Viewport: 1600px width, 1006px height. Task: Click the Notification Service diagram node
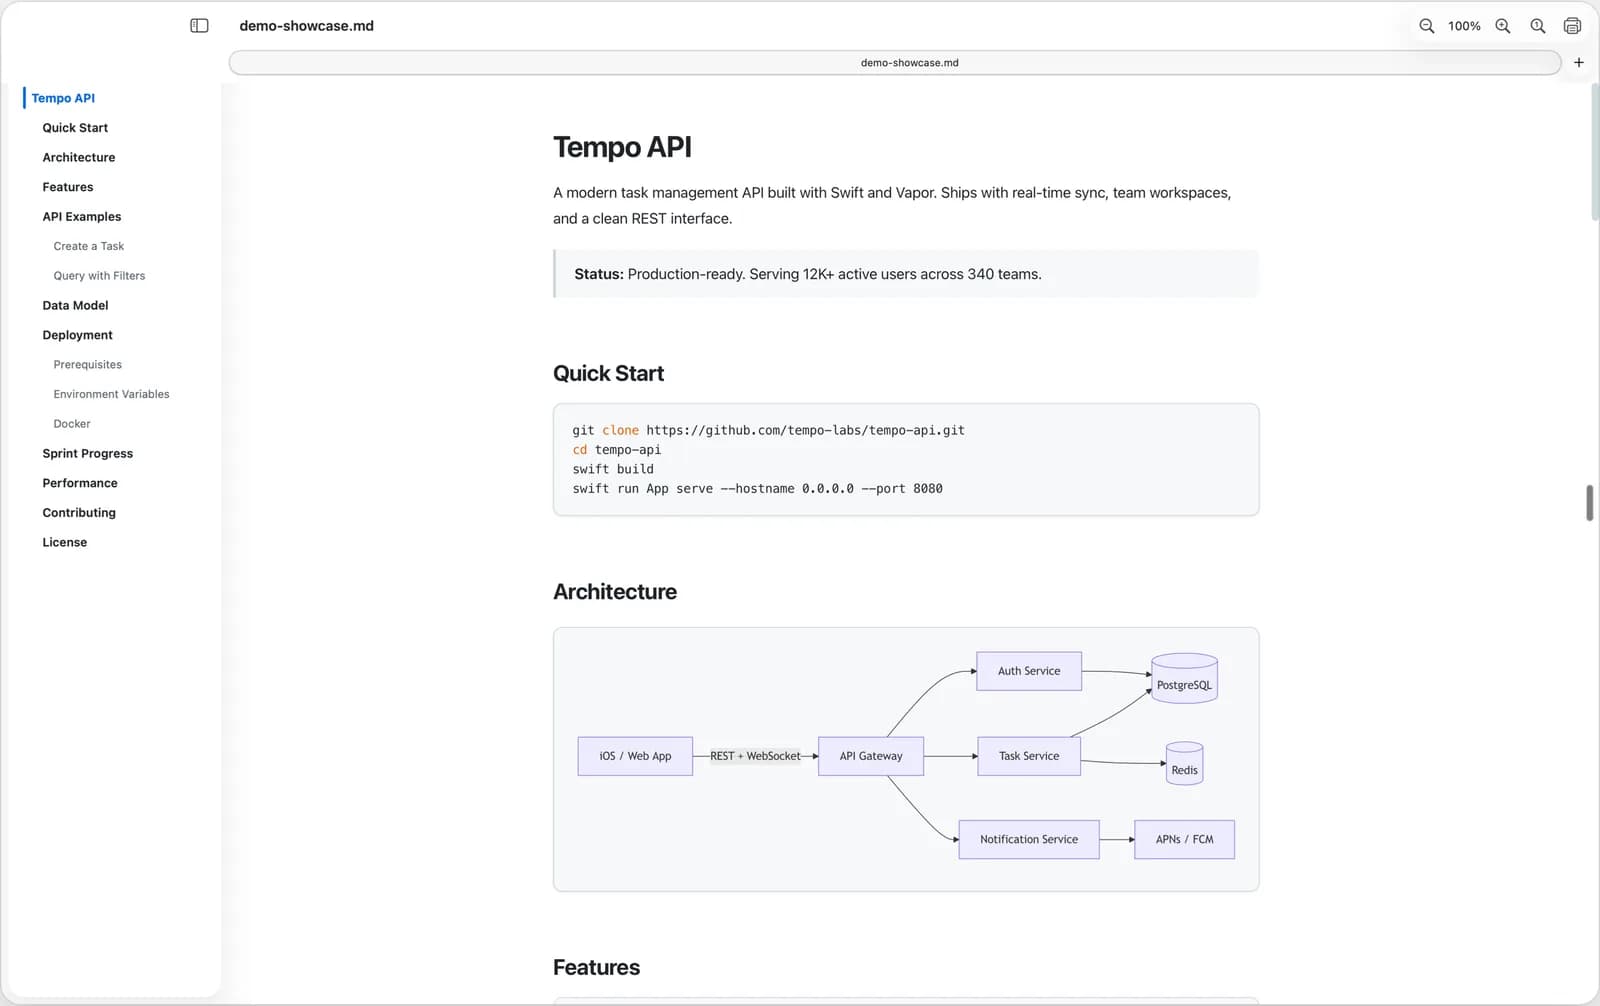click(1029, 839)
